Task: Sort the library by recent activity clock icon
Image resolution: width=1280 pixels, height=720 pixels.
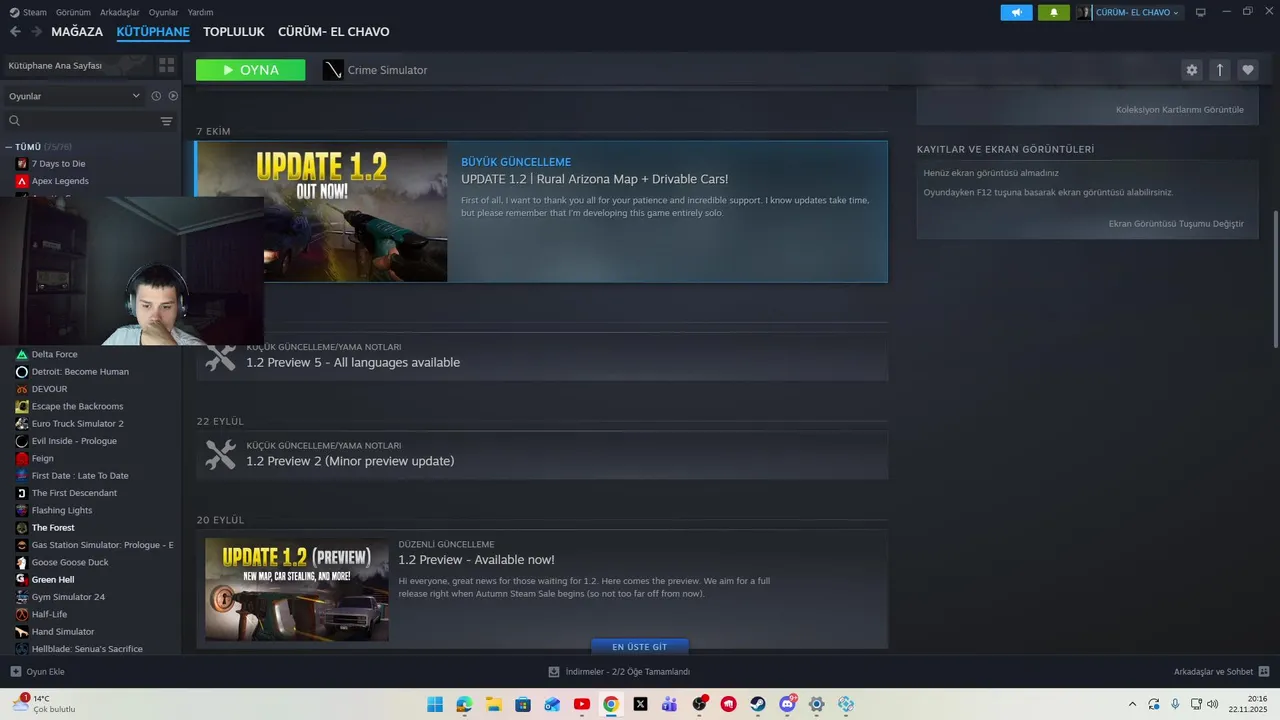Action: (x=156, y=96)
